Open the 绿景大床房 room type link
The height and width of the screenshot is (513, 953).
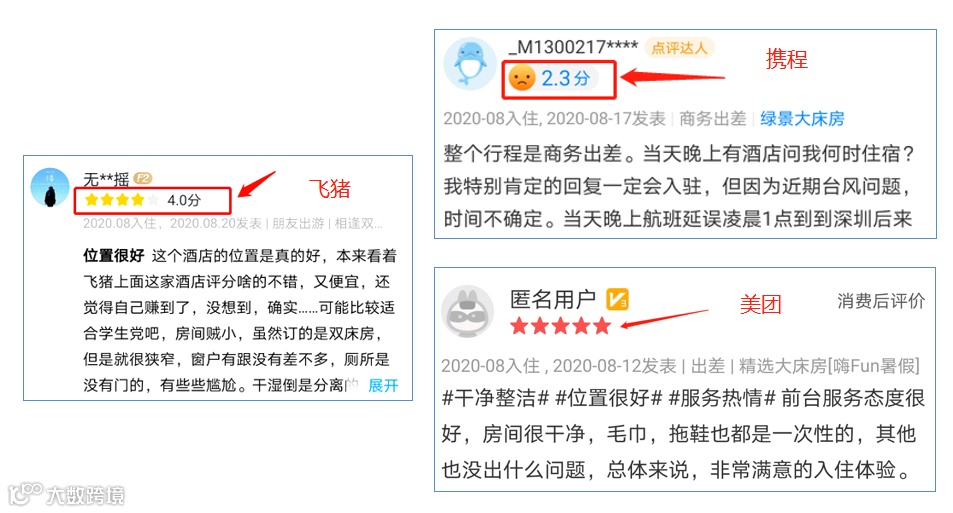click(802, 119)
